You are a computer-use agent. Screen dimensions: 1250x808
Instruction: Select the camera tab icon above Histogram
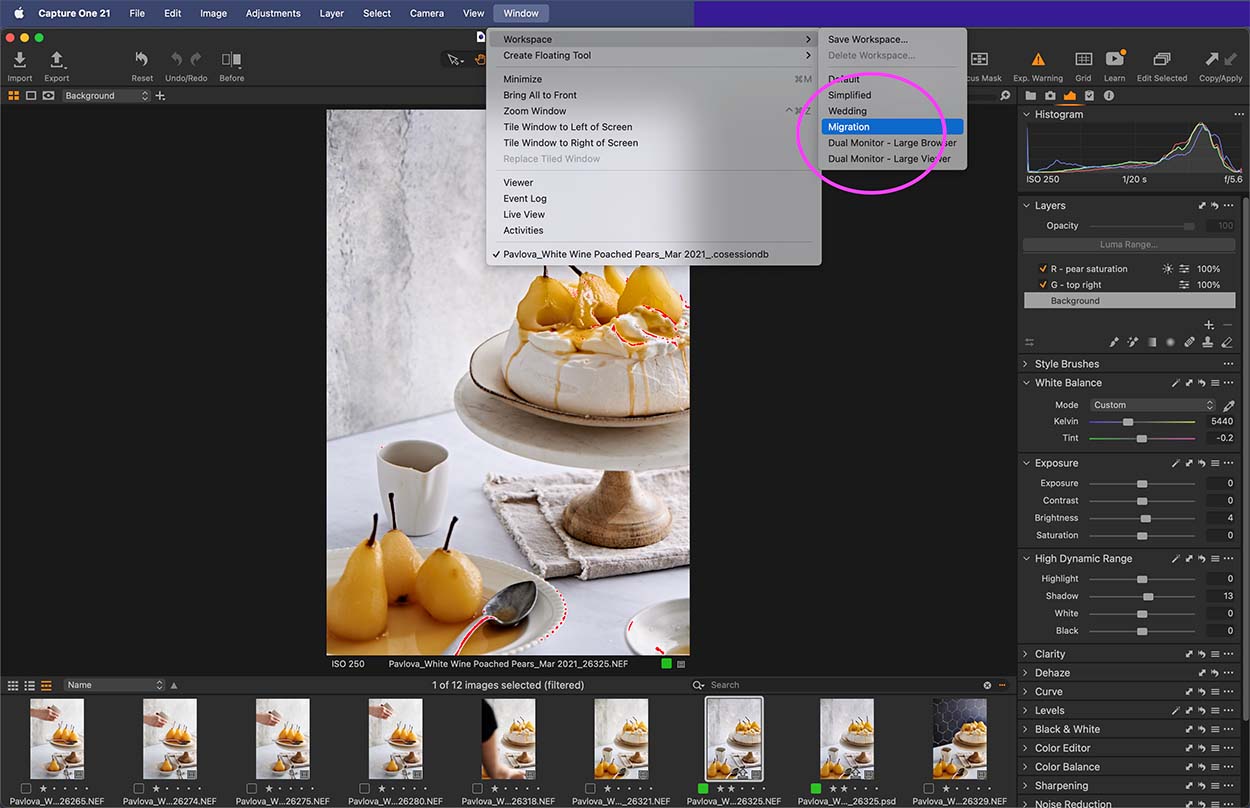tap(1051, 96)
